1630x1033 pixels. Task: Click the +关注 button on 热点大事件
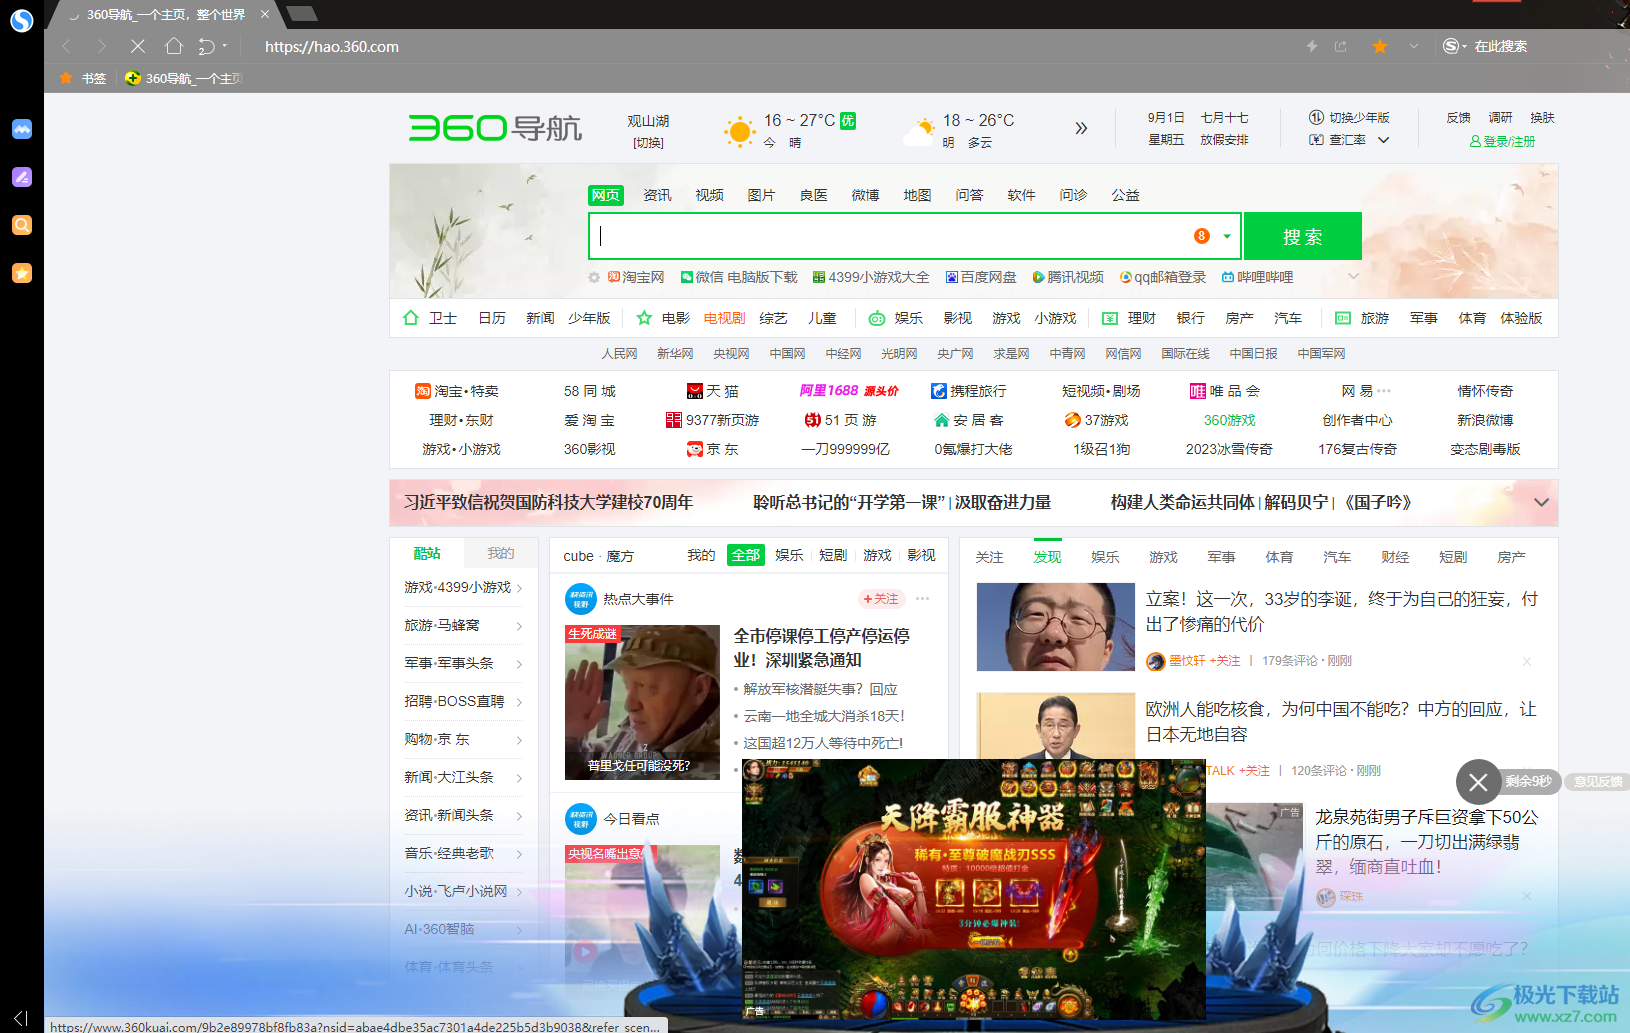click(x=881, y=599)
